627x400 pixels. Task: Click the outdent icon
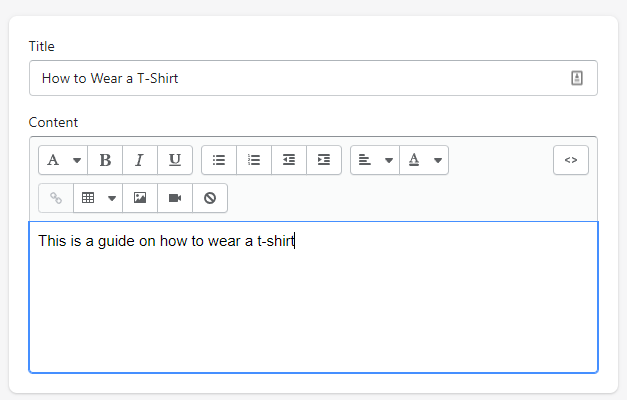tap(289, 160)
